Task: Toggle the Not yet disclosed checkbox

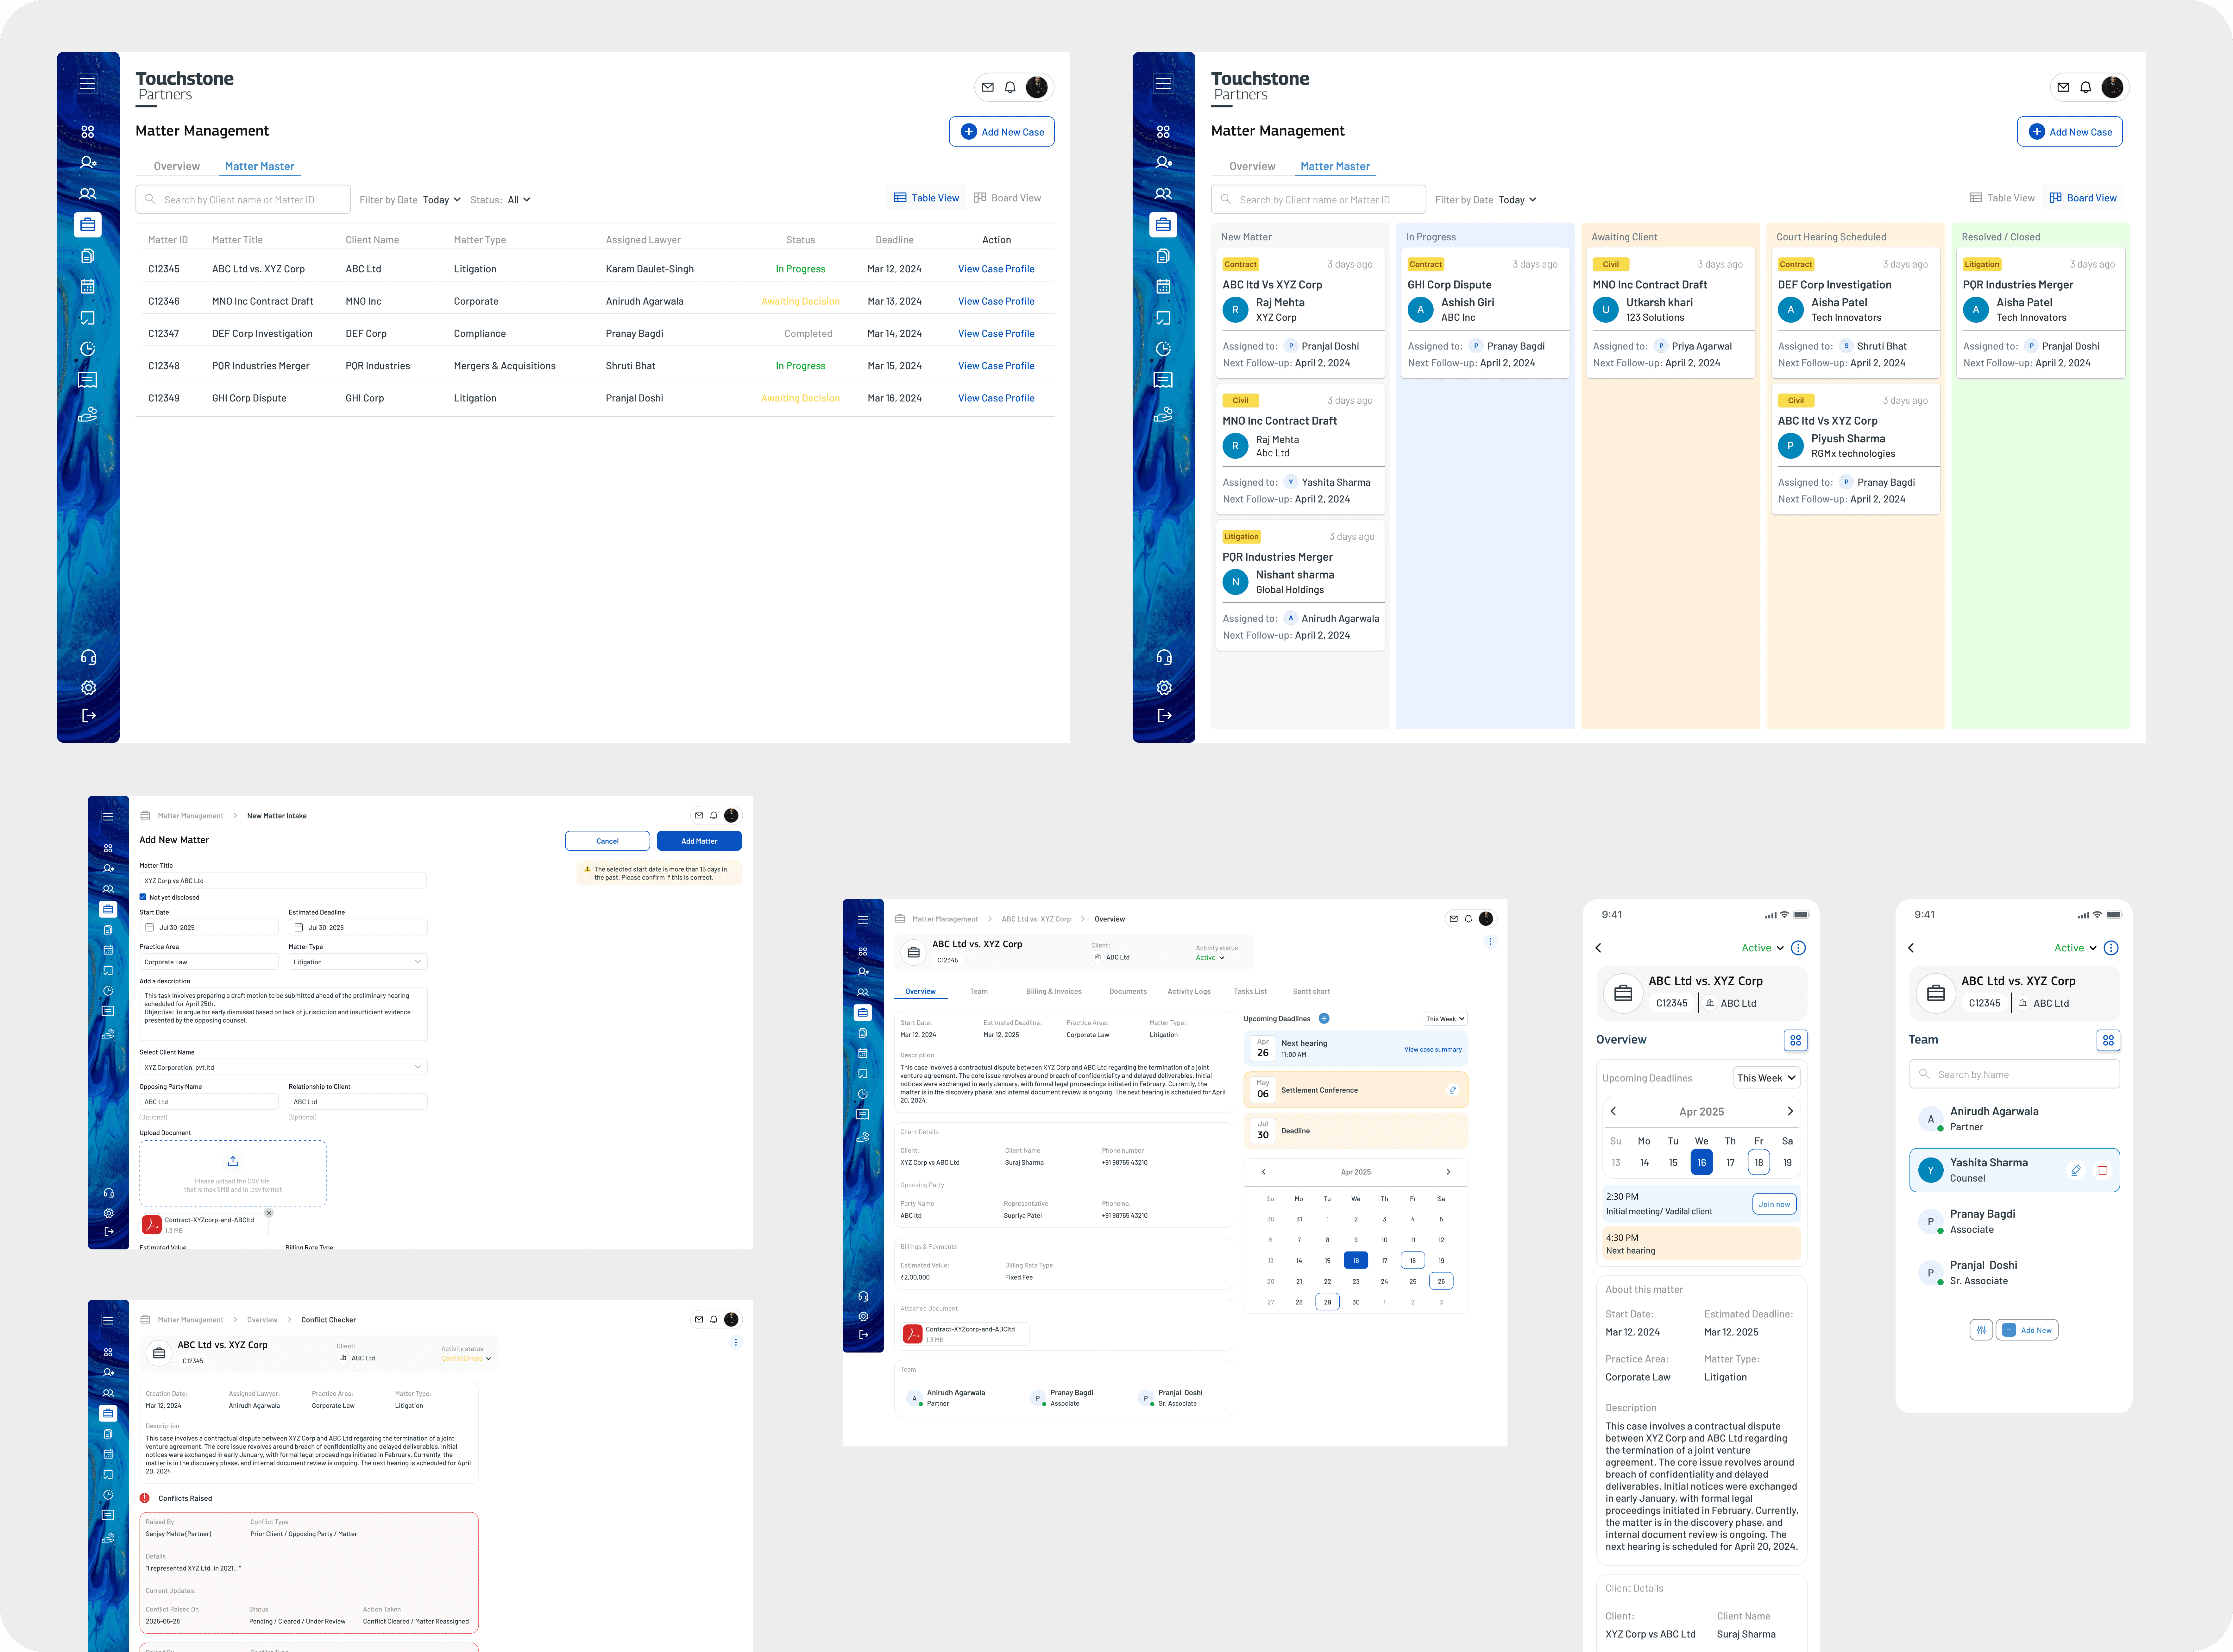Action: pos(143,897)
